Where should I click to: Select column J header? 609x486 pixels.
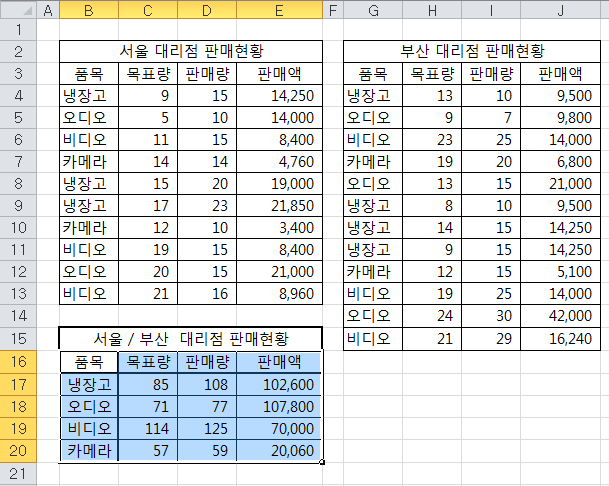(561, 9)
